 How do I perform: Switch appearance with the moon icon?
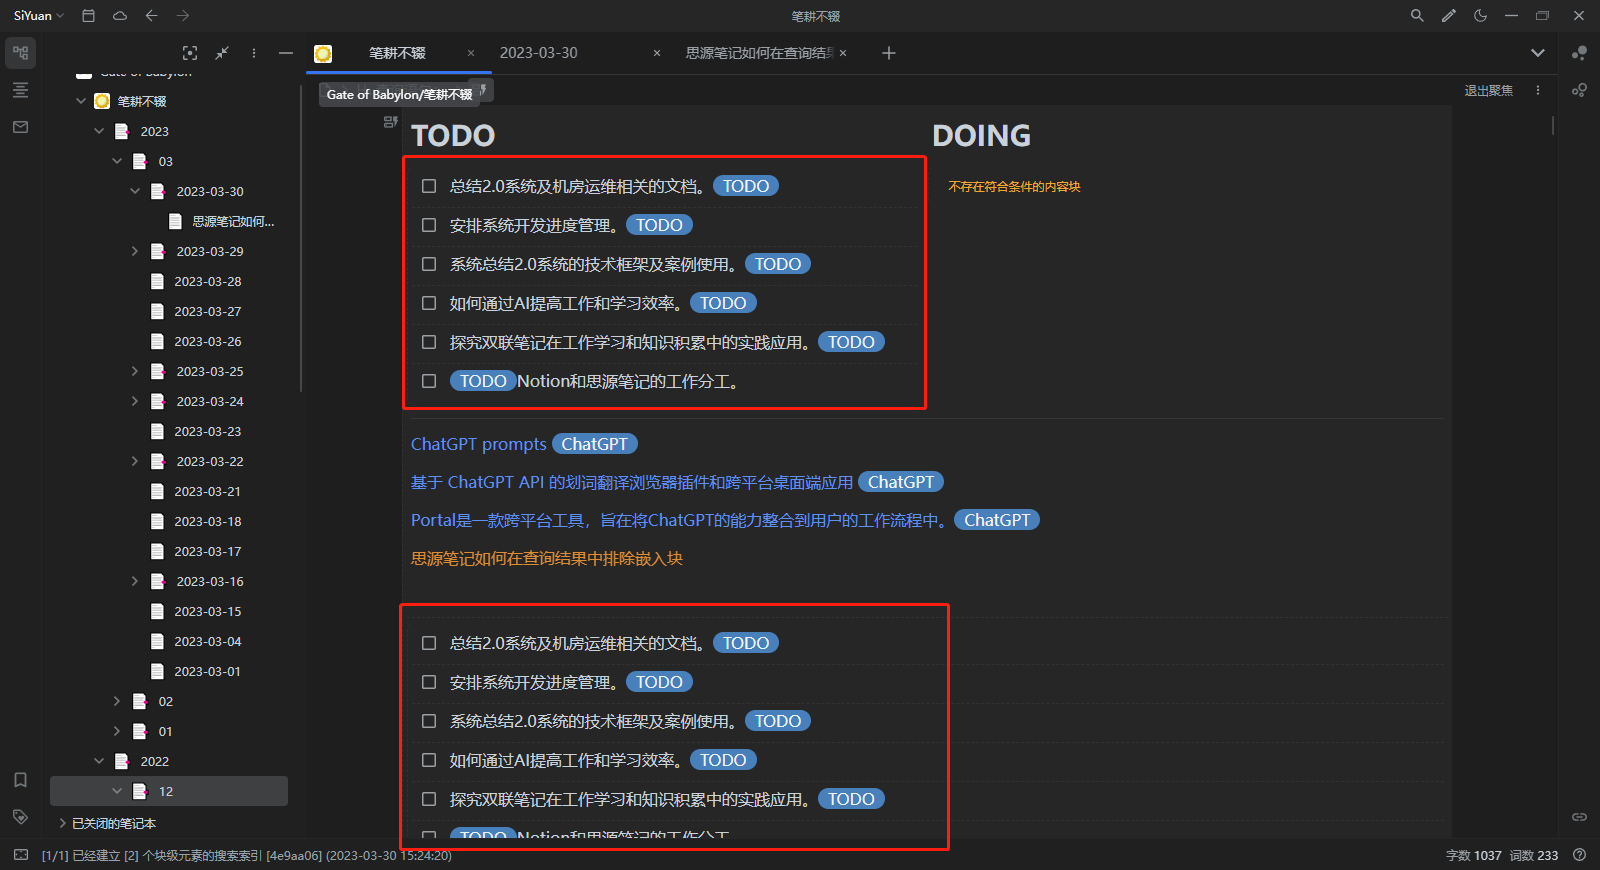tap(1480, 16)
